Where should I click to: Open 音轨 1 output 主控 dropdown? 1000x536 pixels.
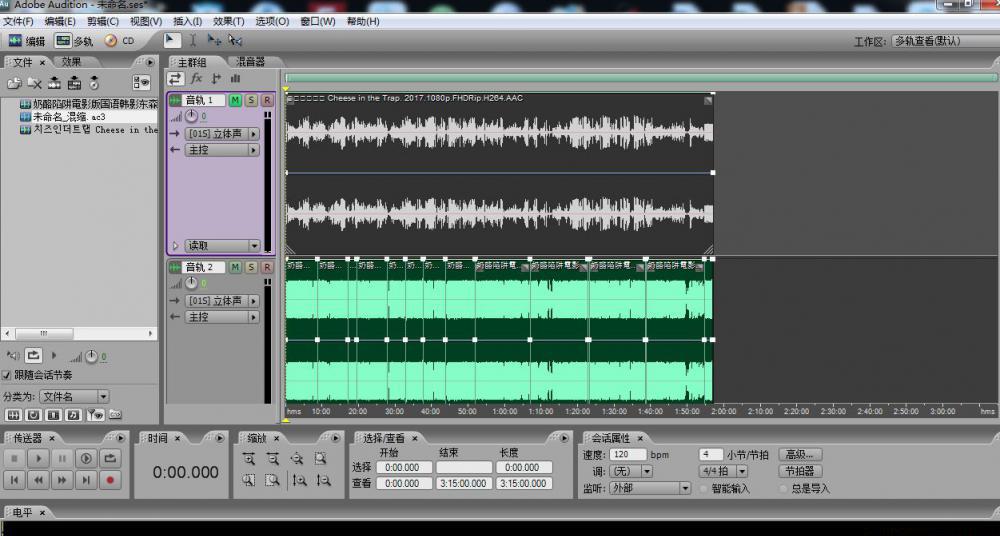coord(222,150)
